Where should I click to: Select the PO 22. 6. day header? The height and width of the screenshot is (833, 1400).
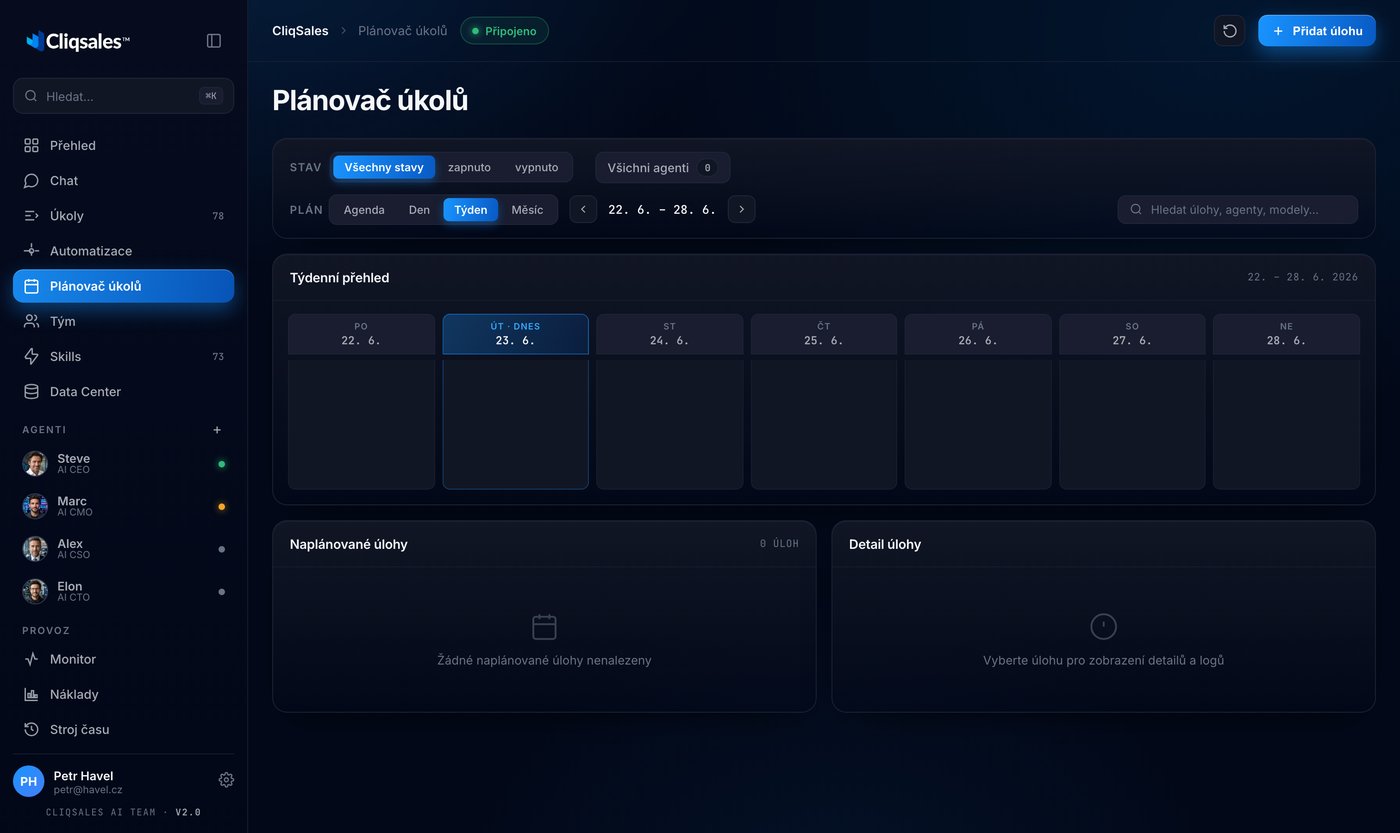pyautogui.click(x=361, y=334)
